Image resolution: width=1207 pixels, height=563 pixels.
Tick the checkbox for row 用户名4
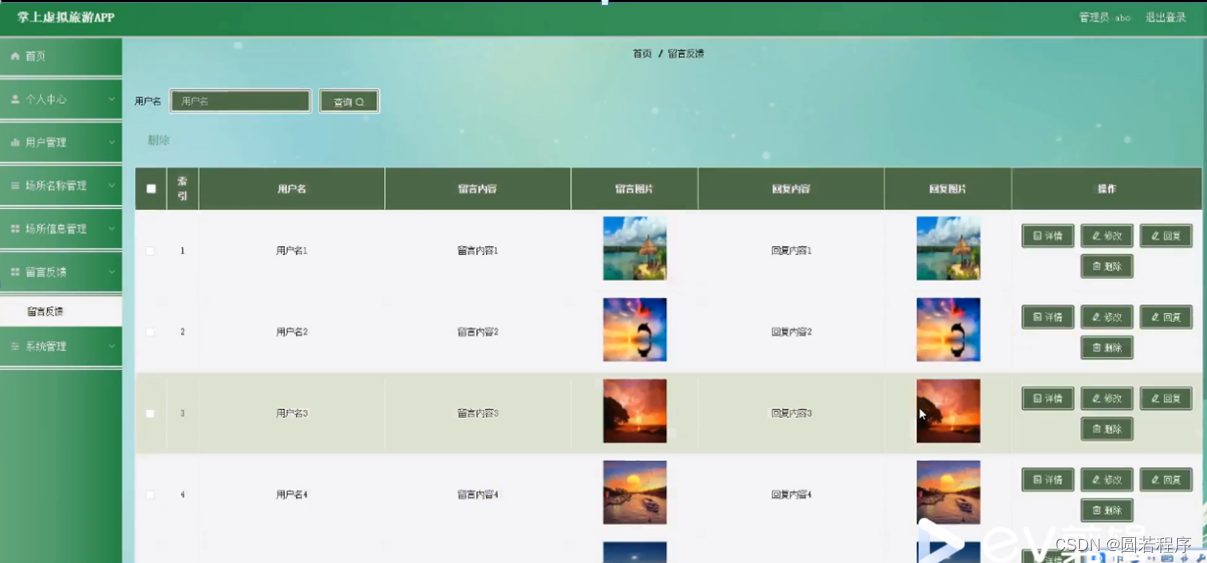150,495
